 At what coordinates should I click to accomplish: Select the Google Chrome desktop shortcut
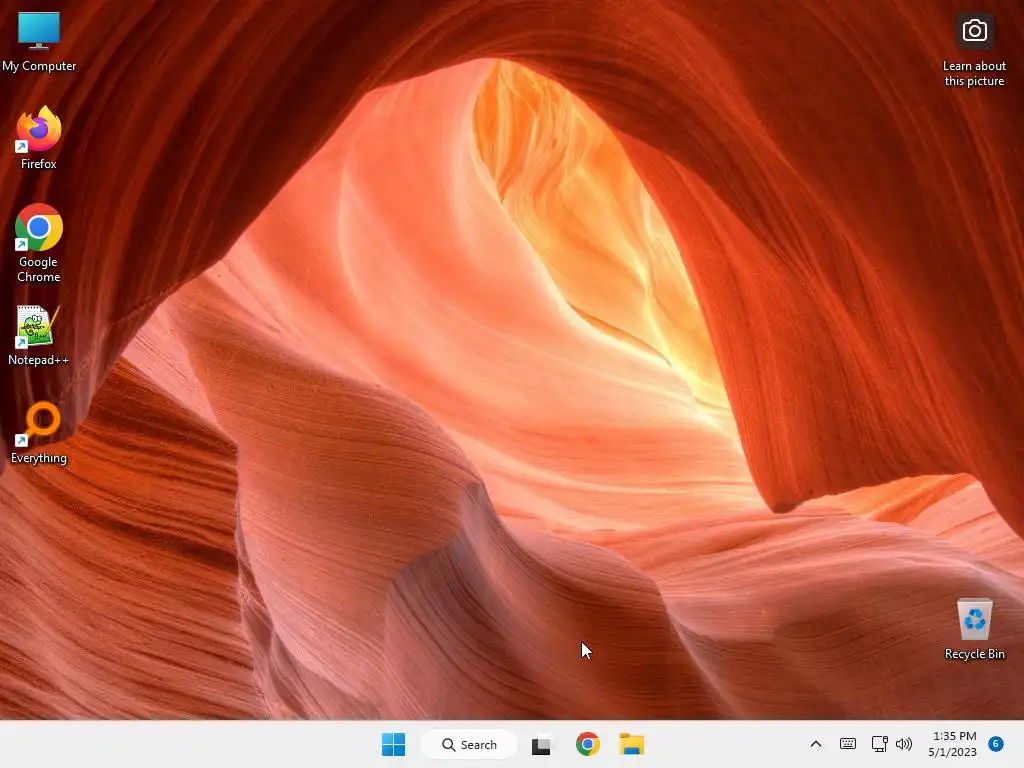click(39, 243)
